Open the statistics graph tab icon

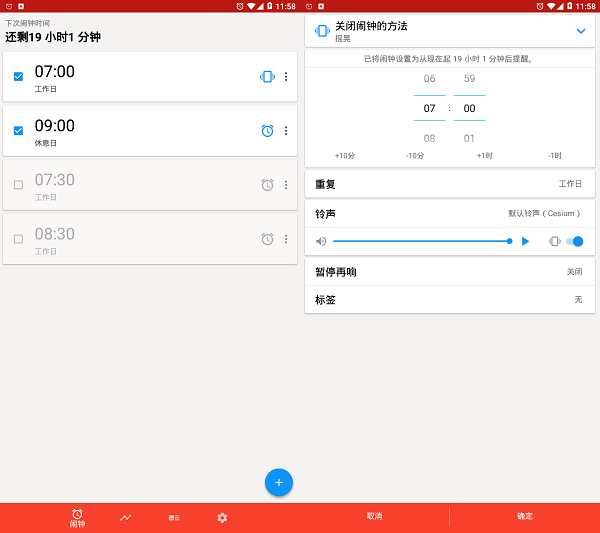[x=125, y=517]
